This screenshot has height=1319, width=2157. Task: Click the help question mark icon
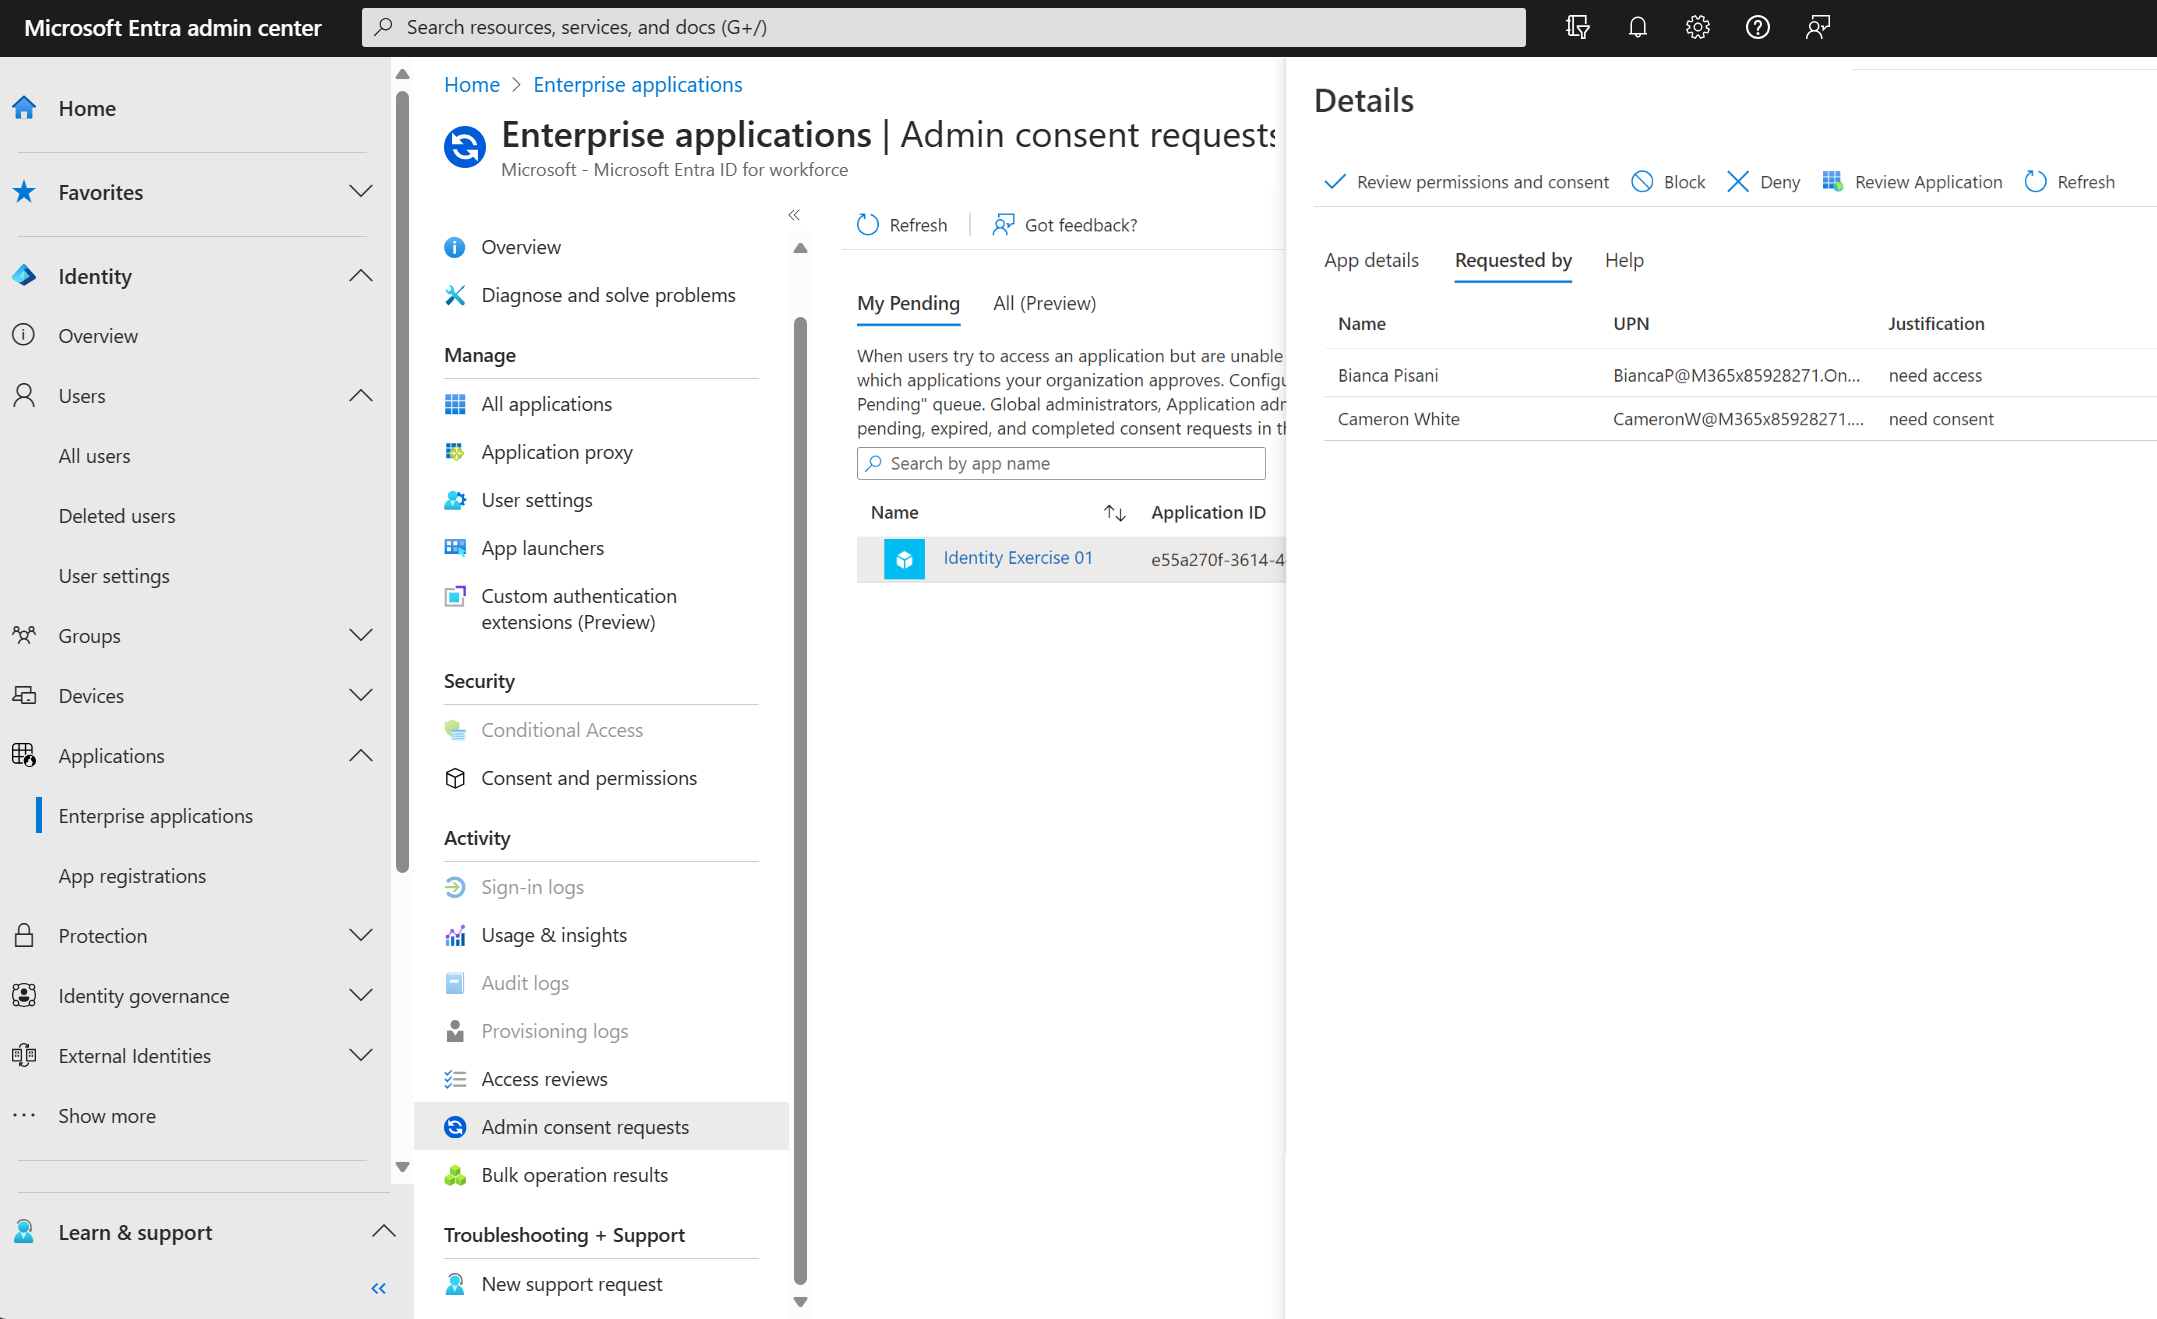[1757, 27]
